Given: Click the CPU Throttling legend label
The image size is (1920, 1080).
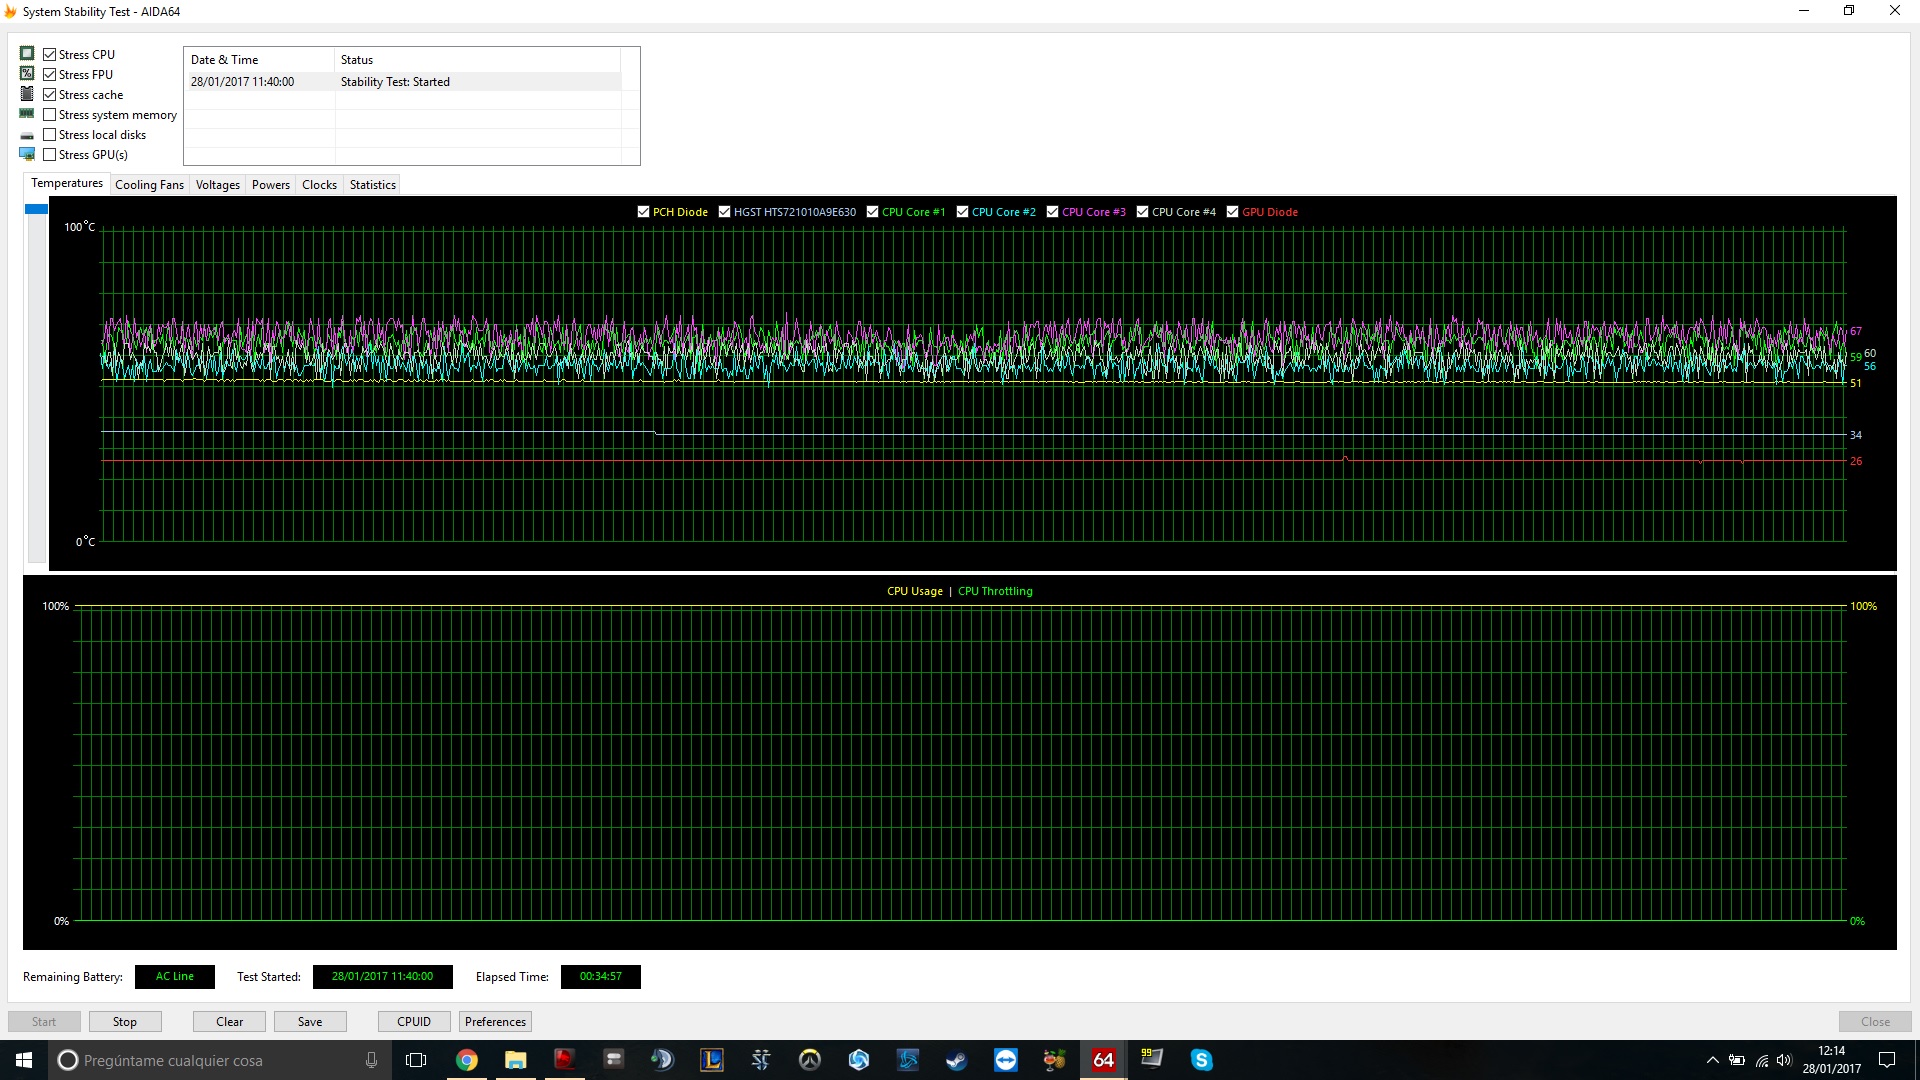Looking at the screenshot, I should click(x=995, y=591).
